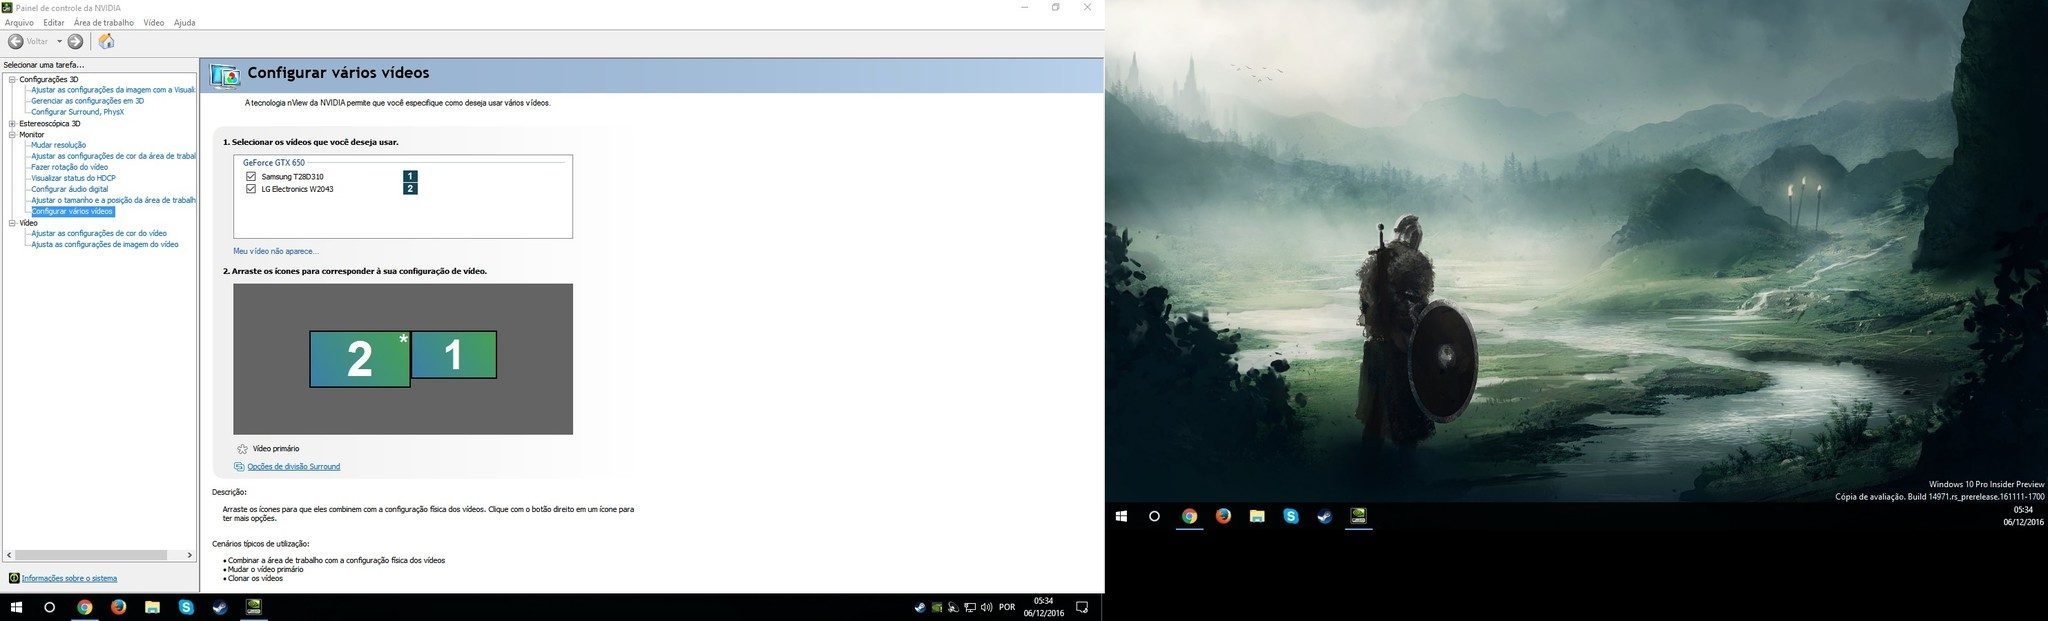Open Skype on the right monitor taskbar
Screen dimensions: 2048x621
click(1291, 516)
